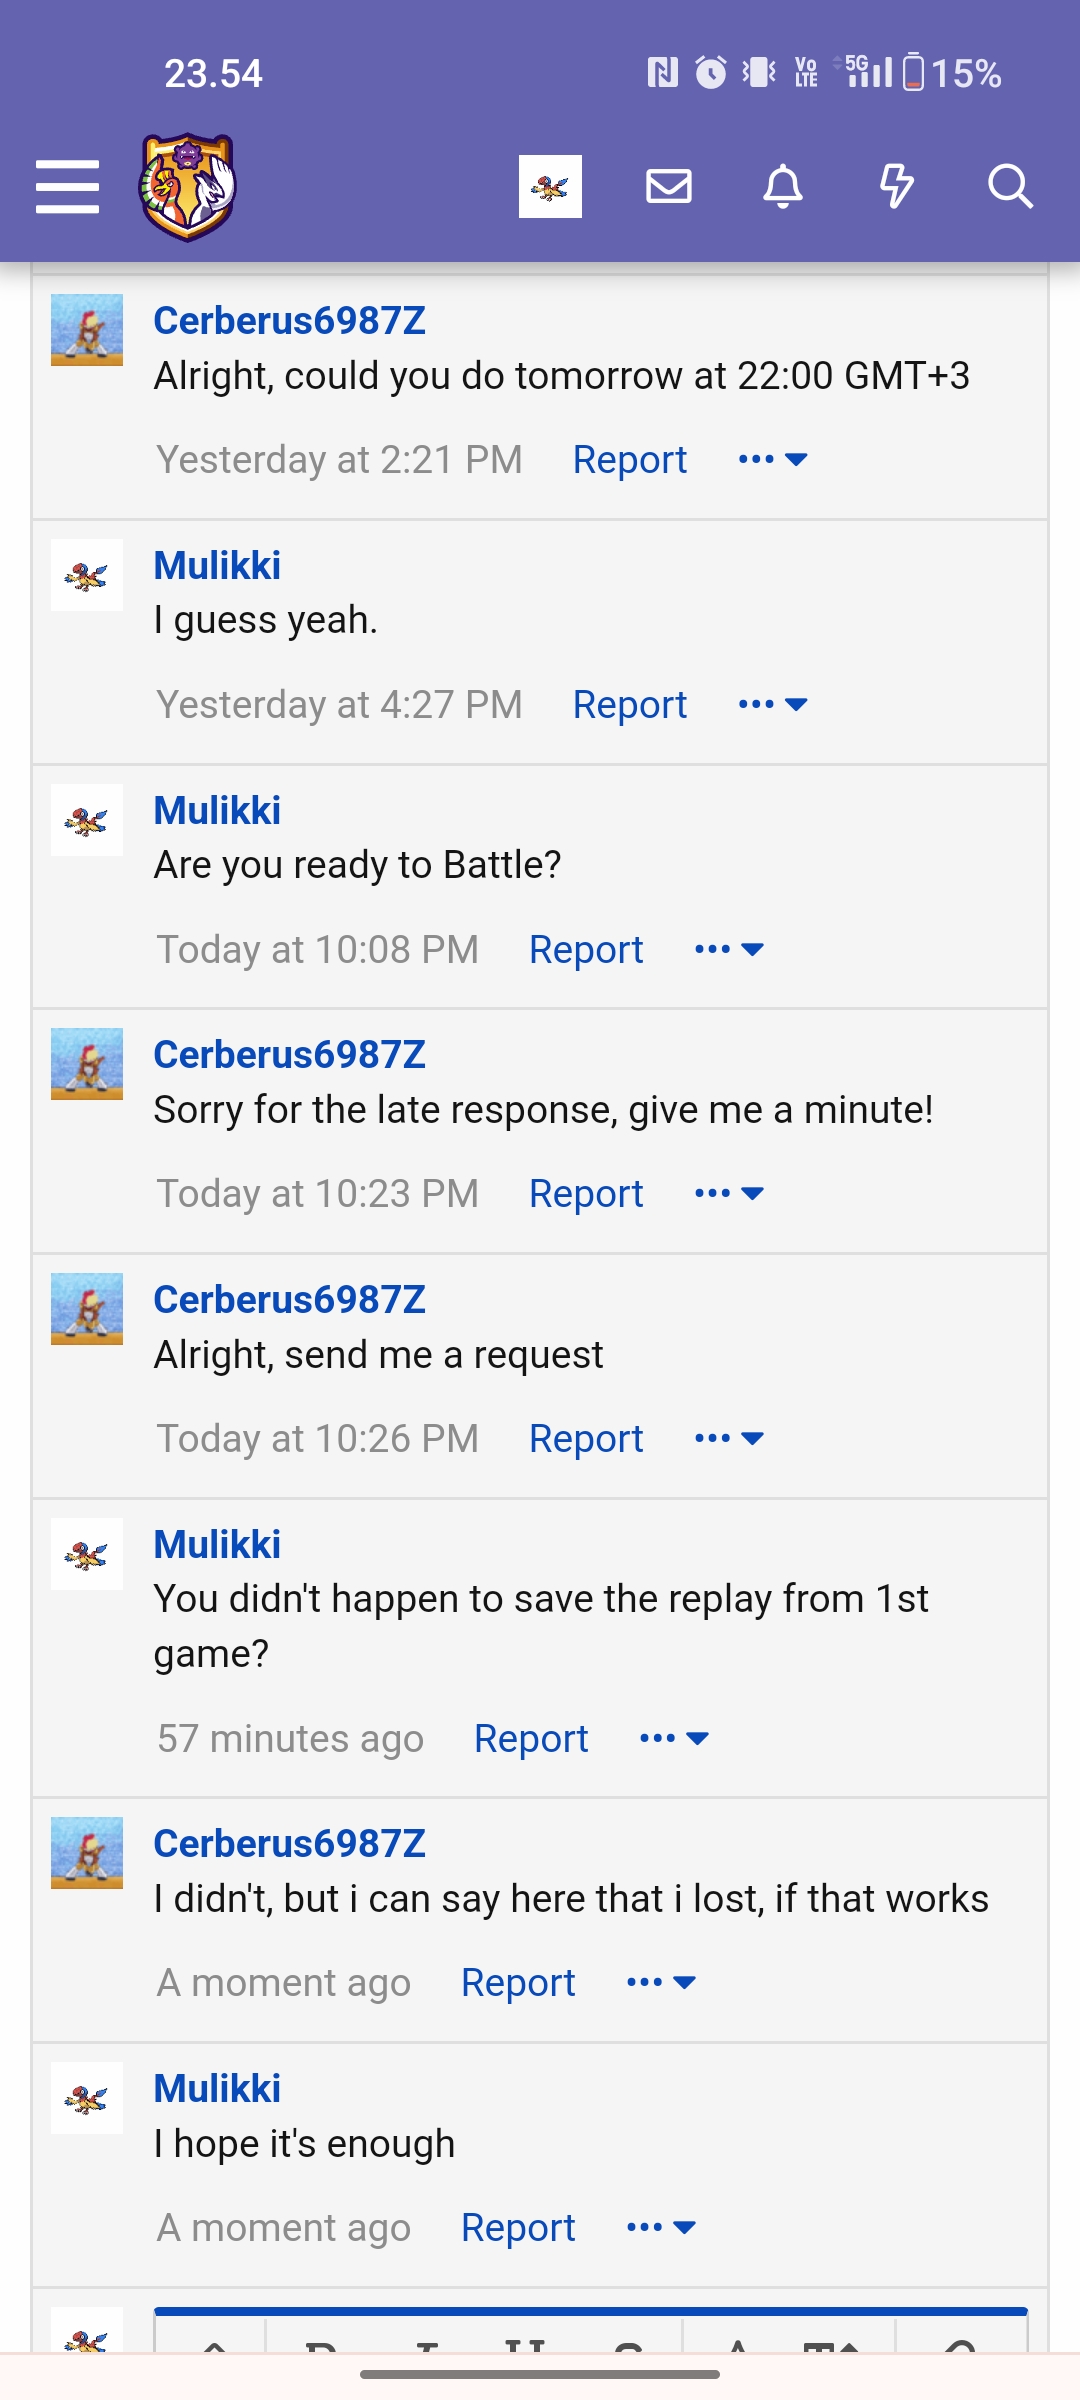This screenshot has width=1080, height=2400.
Task: Open the hamburger navigation menu
Action: tap(67, 187)
